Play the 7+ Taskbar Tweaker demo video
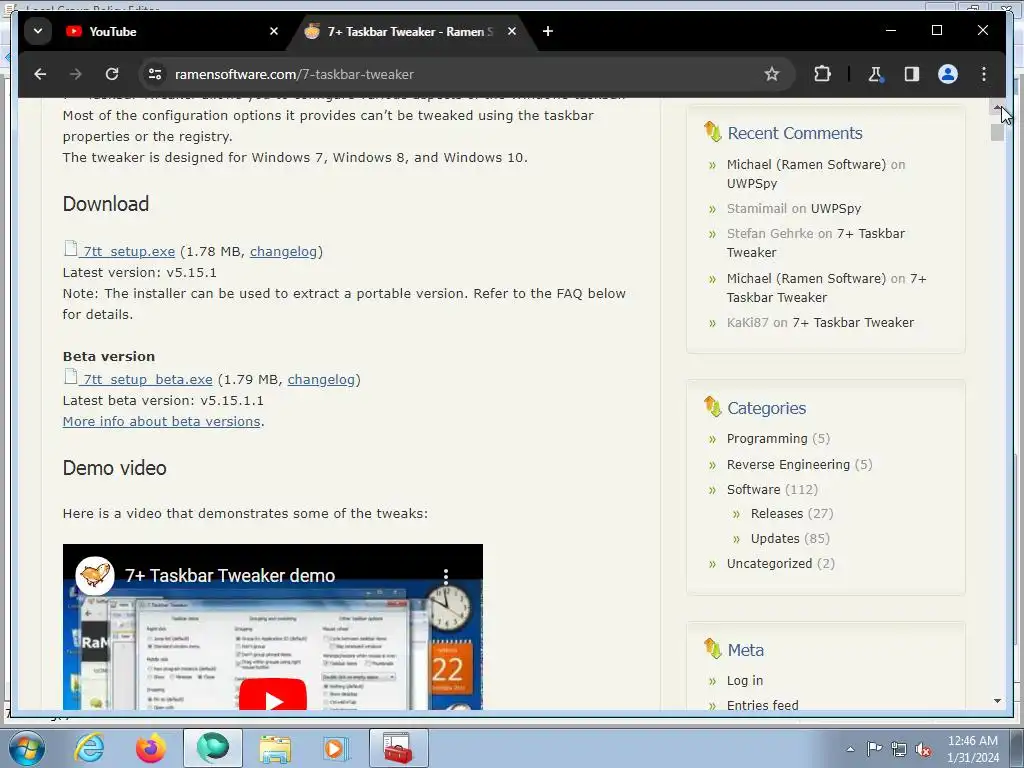Image resolution: width=1024 pixels, height=768 pixels. (x=273, y=696)
